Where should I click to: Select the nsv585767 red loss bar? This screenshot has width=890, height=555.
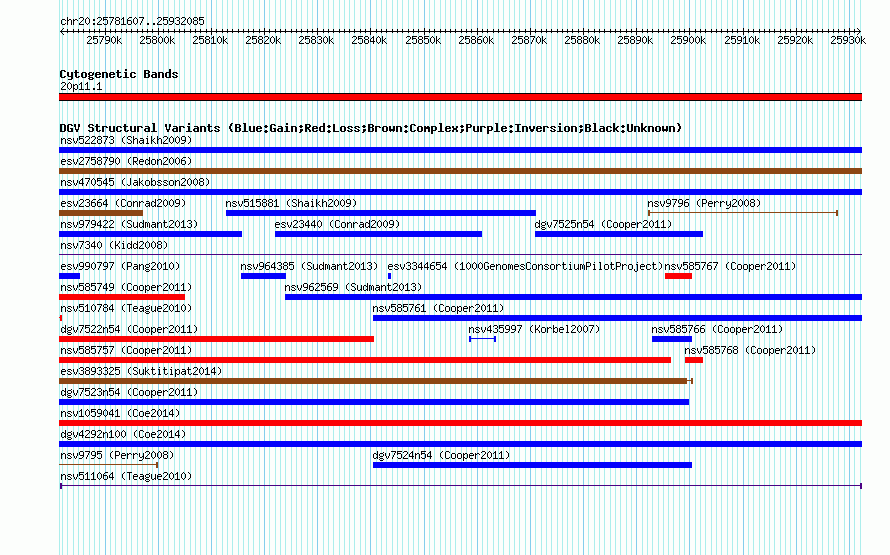point(678,276)
